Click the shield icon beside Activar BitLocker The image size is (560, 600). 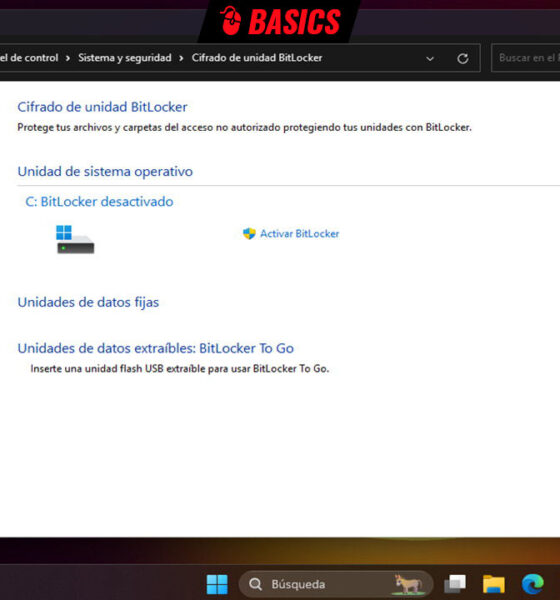coord(249,233)
